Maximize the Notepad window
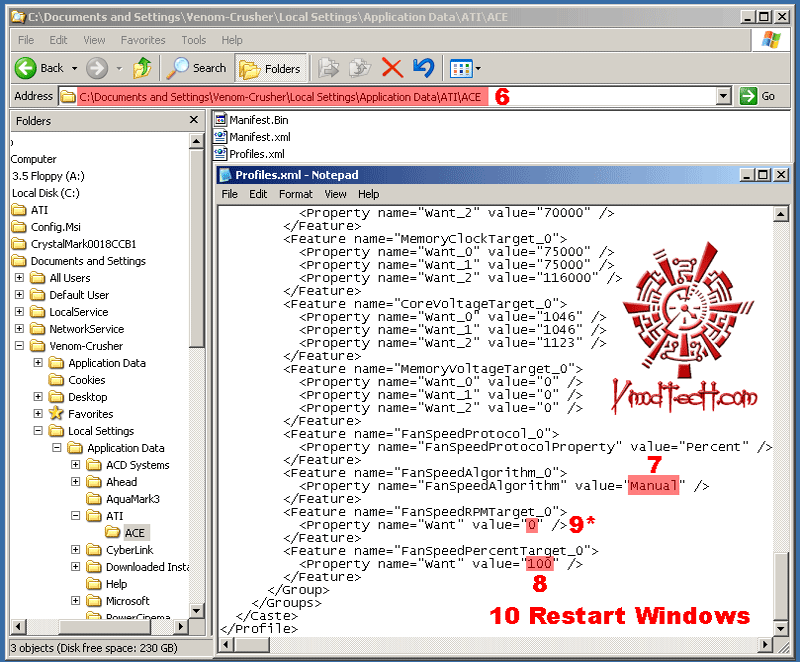 [763, 175]
